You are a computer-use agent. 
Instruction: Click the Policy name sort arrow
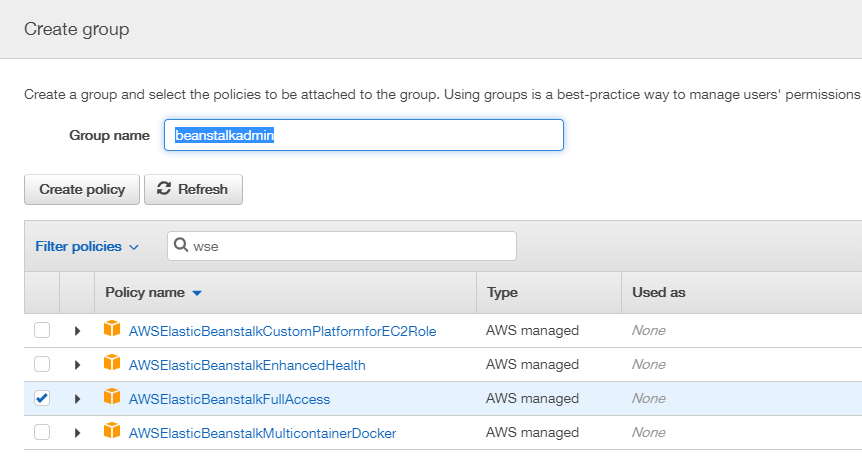click(197, 293)
